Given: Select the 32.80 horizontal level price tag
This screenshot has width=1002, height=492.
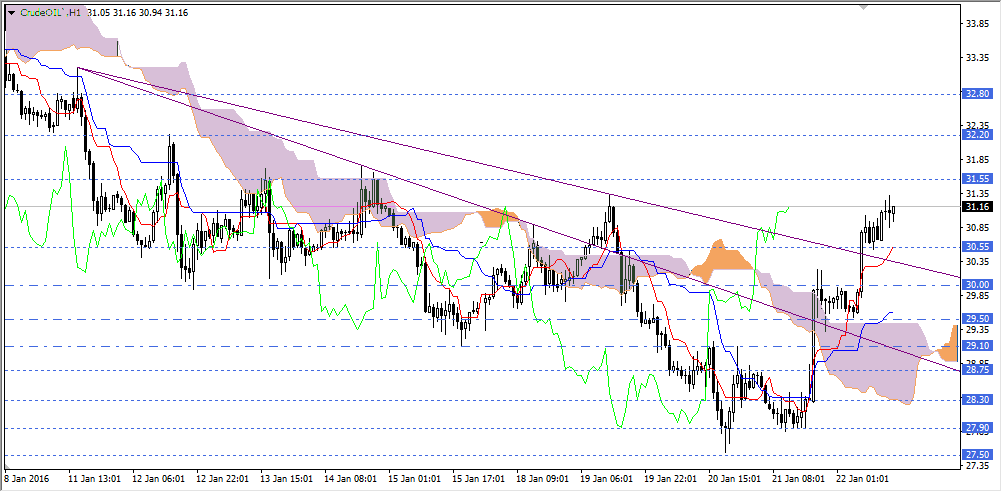Looking at the screenshot, I should coord(976,93).
